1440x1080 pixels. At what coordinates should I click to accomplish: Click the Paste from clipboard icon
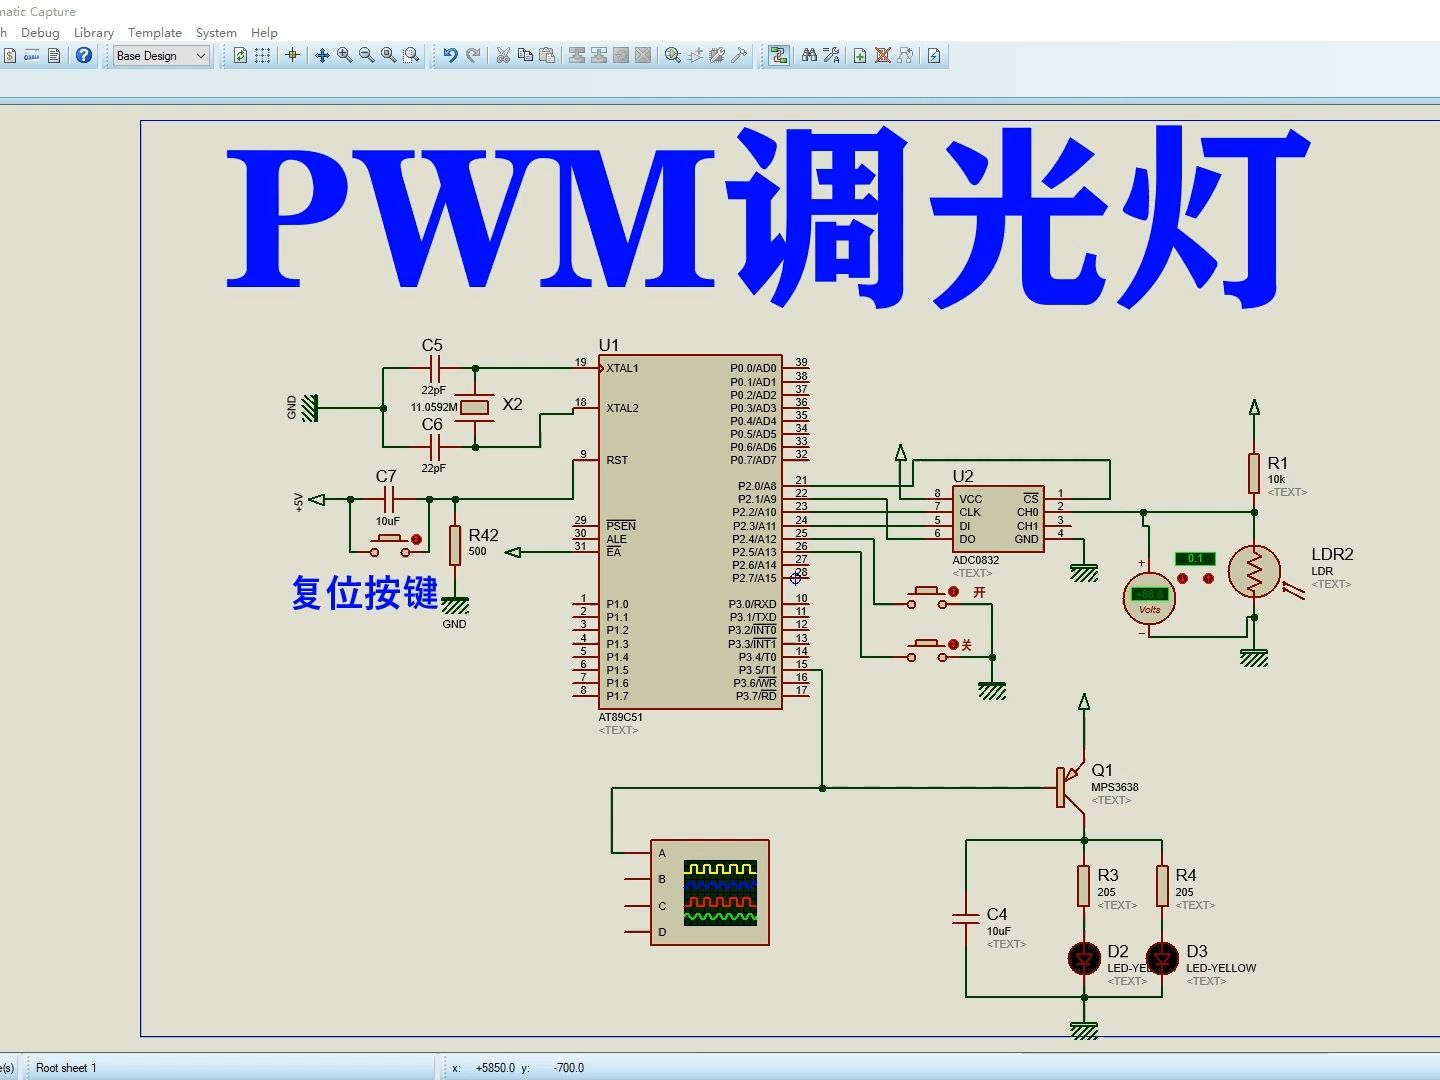[x=547, y=56]
